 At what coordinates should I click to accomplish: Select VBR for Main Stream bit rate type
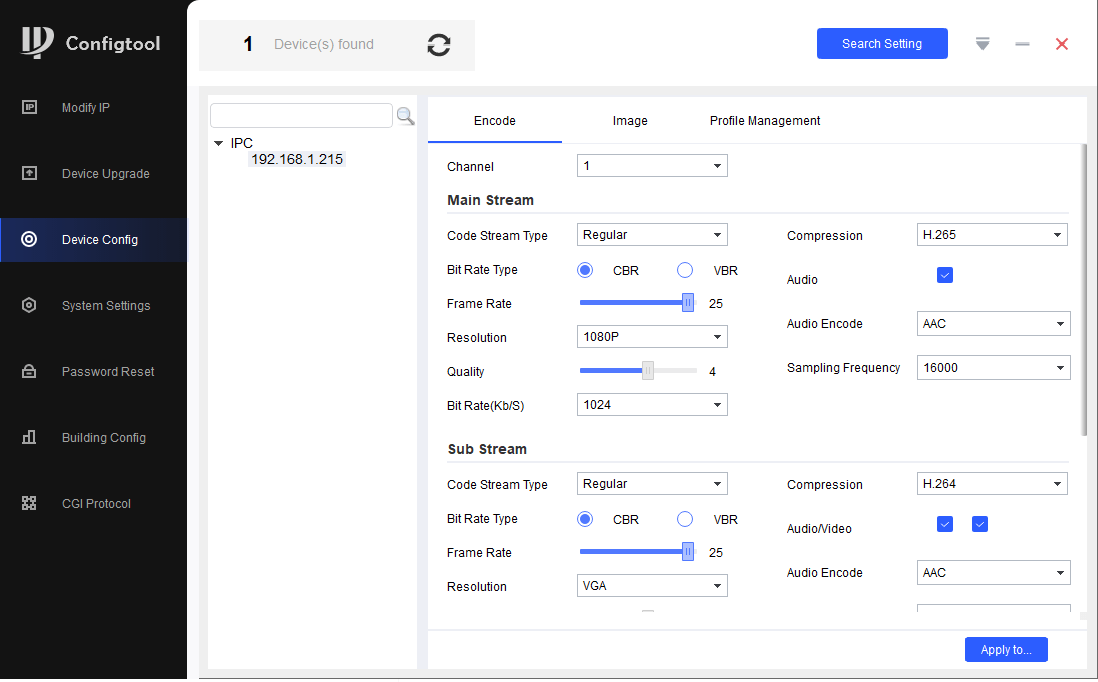click(685, 270)
